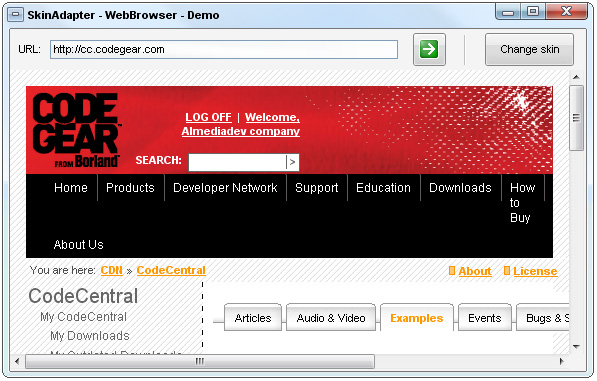Follow the CDN breadcrumb link
The image size is (597, 381).
112,270
